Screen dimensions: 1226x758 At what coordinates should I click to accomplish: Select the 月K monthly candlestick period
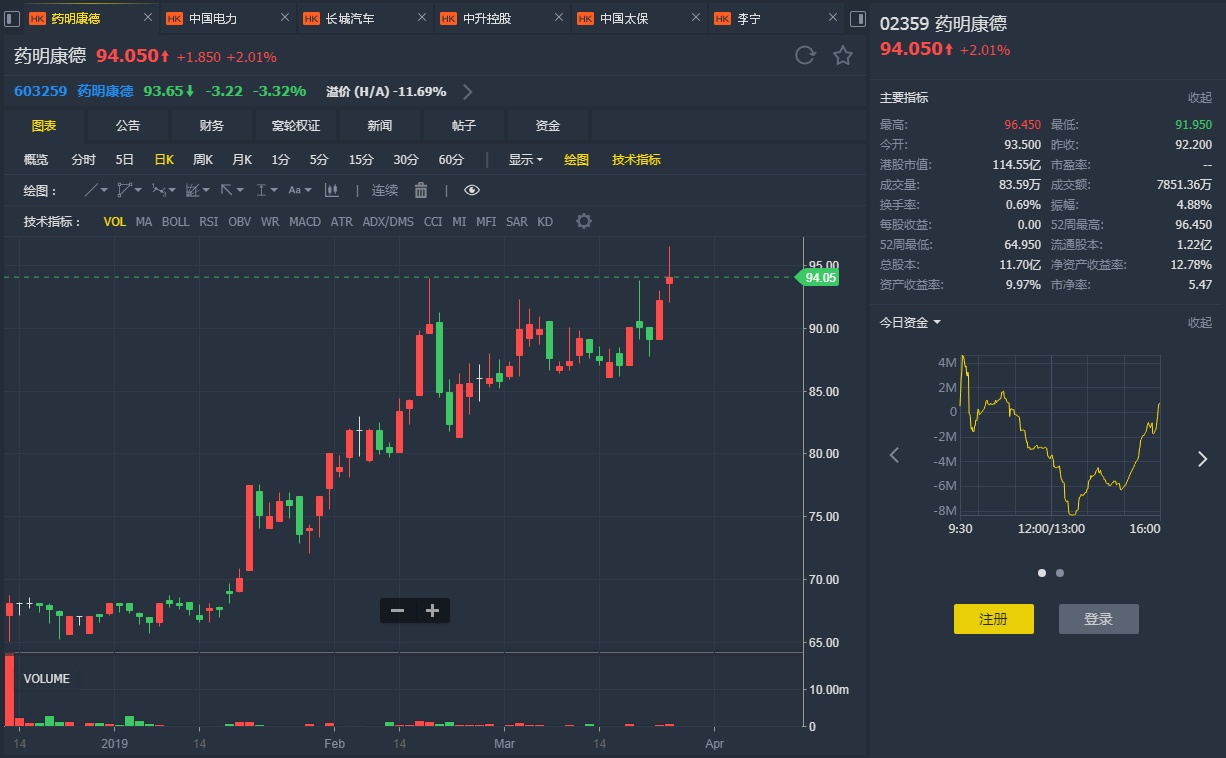click(x=242, y=160)
